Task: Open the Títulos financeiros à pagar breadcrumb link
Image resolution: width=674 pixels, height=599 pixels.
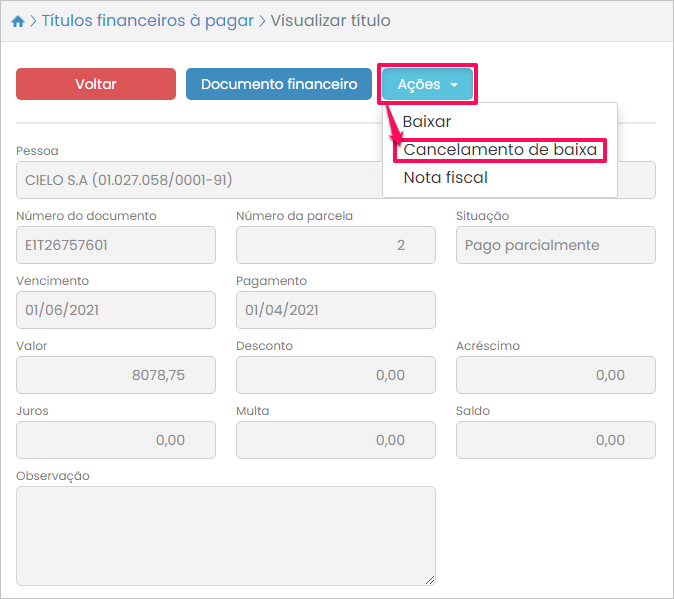Action: (147, 21)
